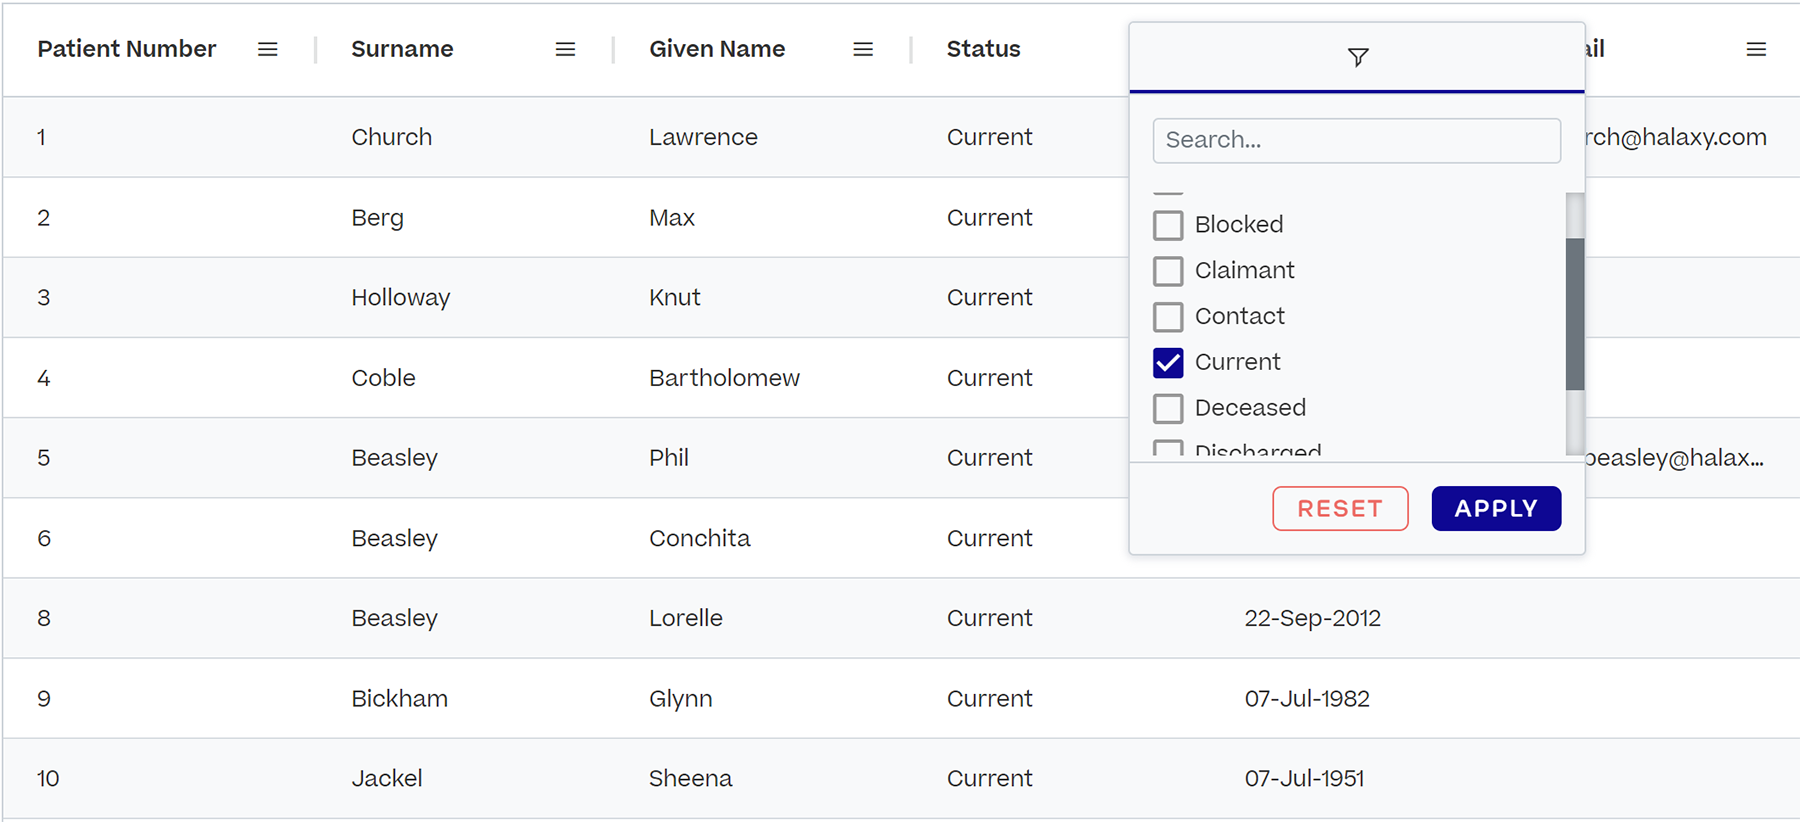This screenshot has height=822, width=1800.
Task: Click the filter Search field
Action: [1356, 140]
